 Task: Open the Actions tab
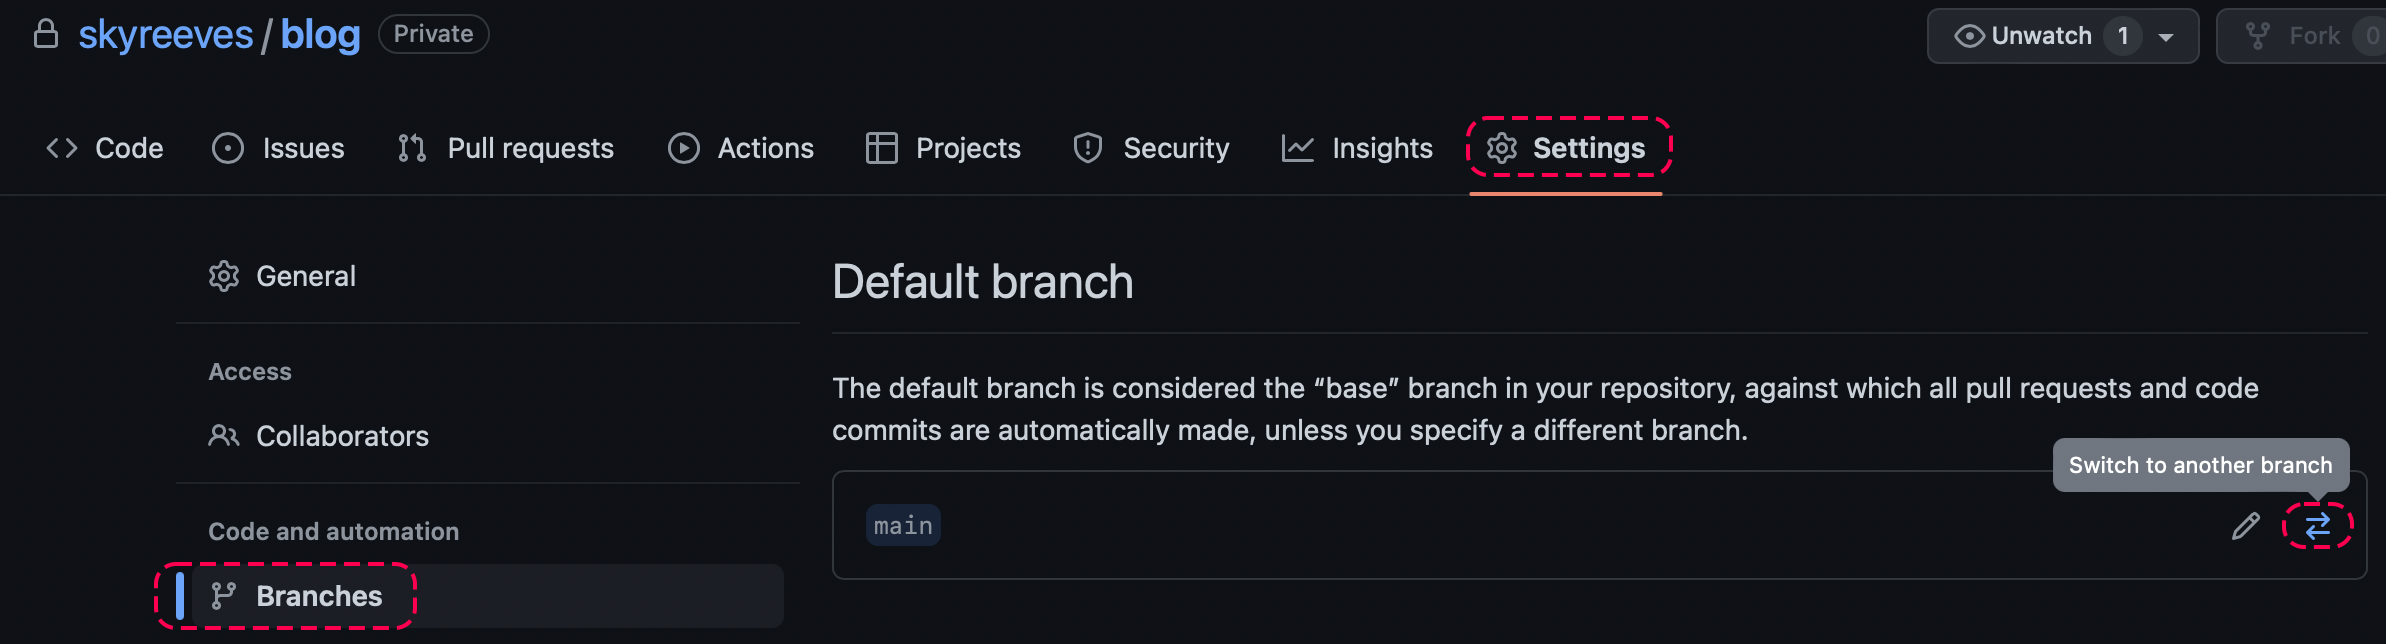click(x=741, y=148)
